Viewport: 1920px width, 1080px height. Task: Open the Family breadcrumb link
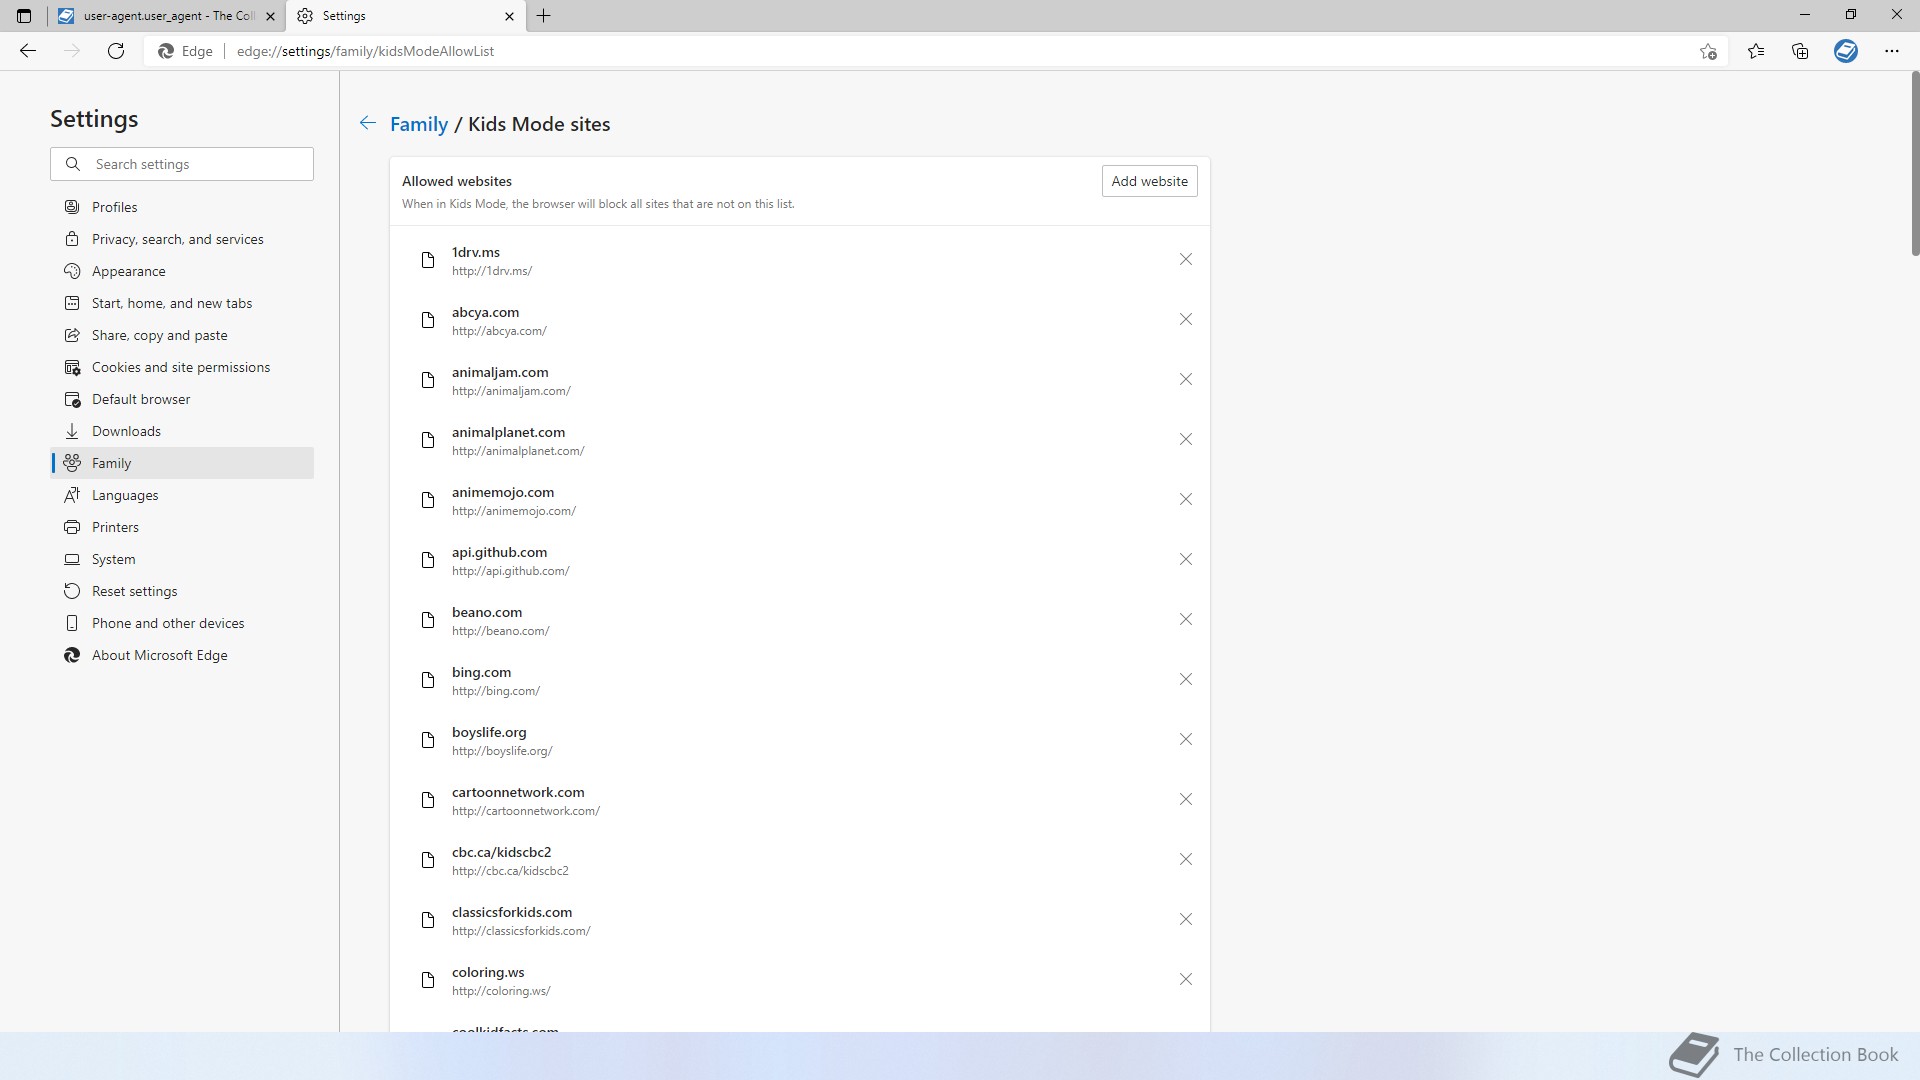(418, 124)
